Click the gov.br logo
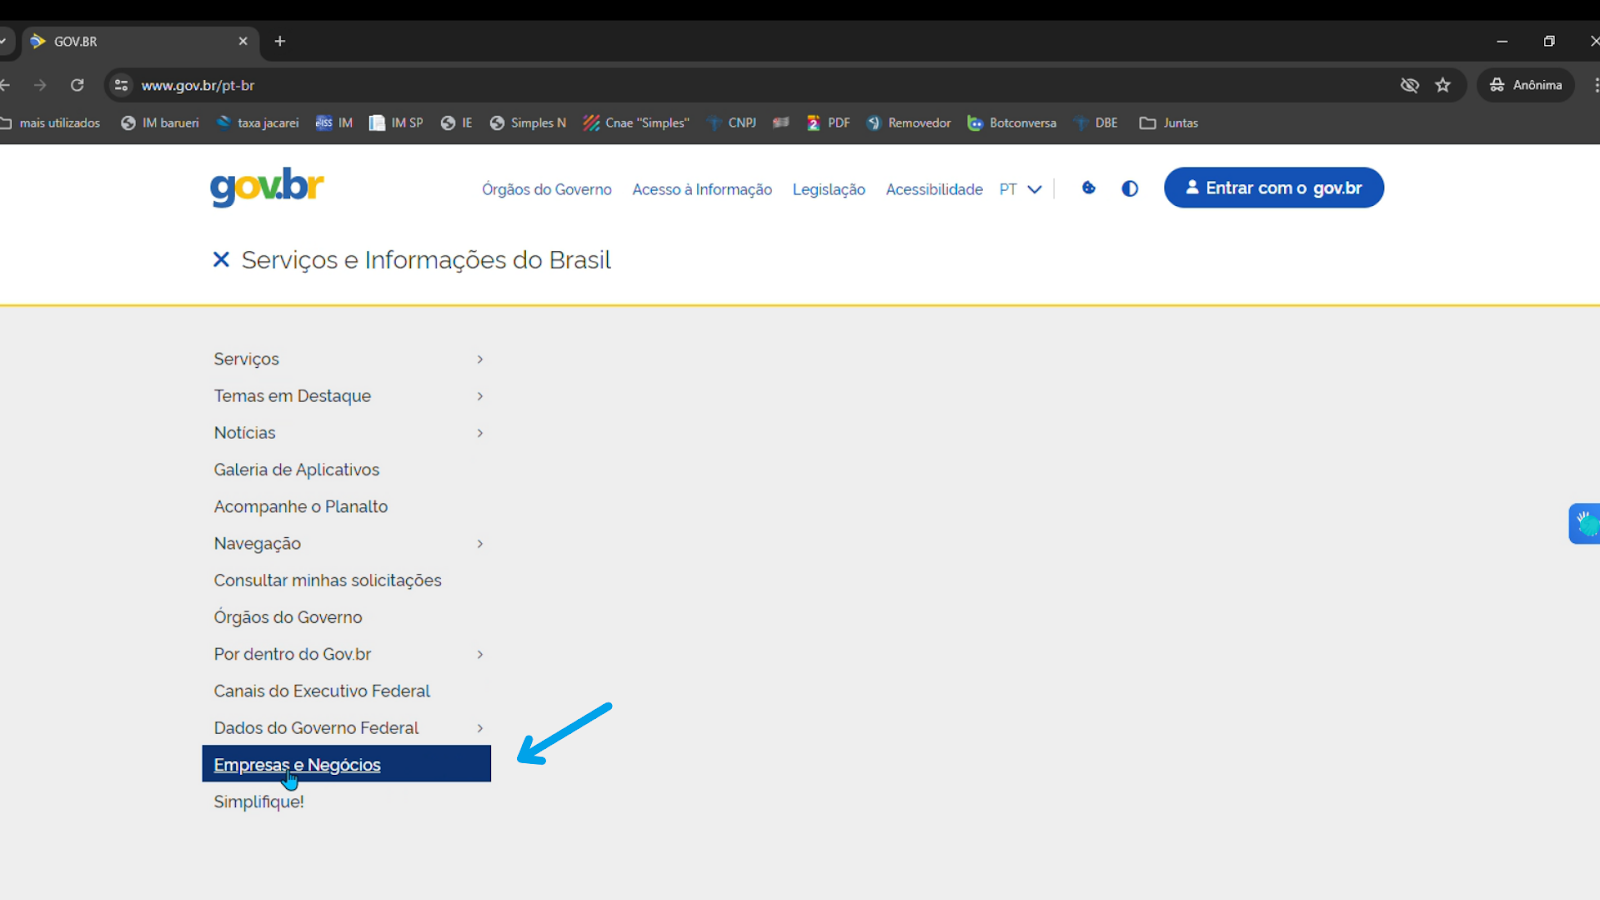1600x900 pixels. click(267, 187)
